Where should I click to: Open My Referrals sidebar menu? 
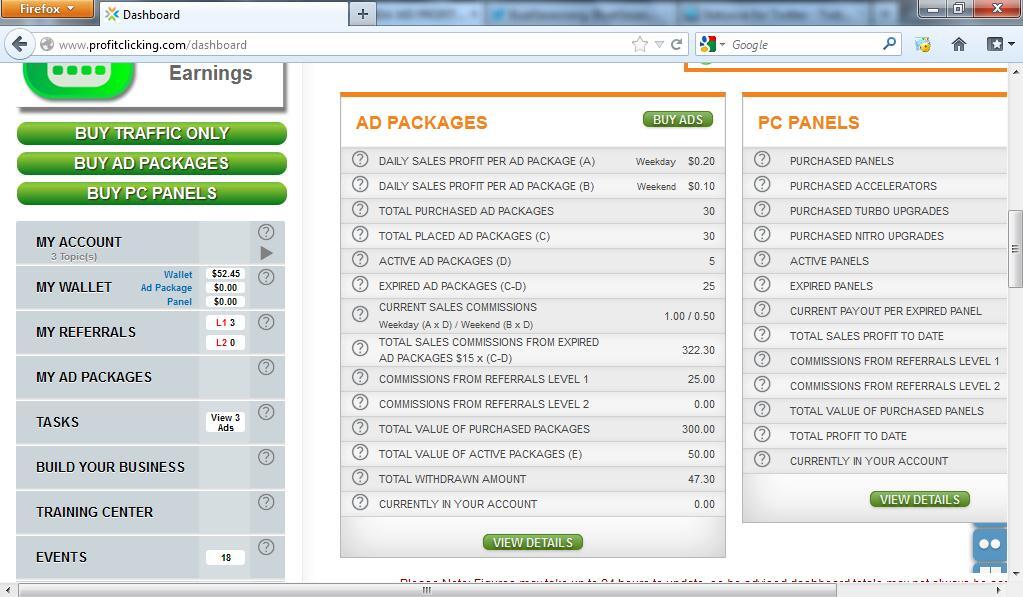[x=86, y=332]
